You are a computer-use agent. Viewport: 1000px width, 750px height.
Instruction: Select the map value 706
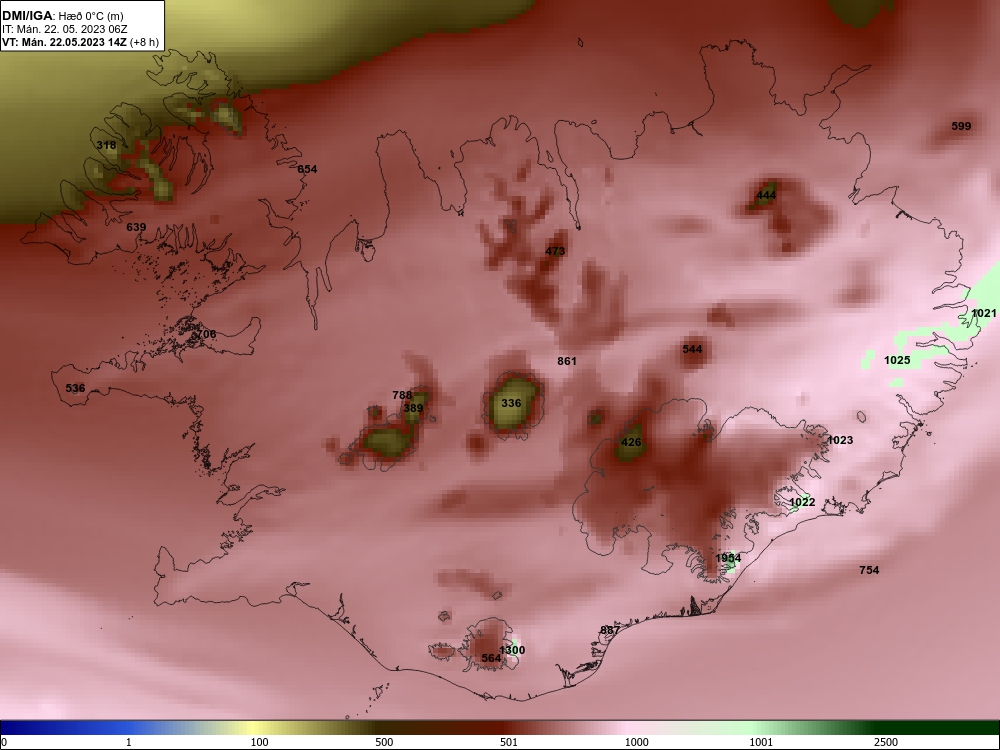click(x=207, y=334)
